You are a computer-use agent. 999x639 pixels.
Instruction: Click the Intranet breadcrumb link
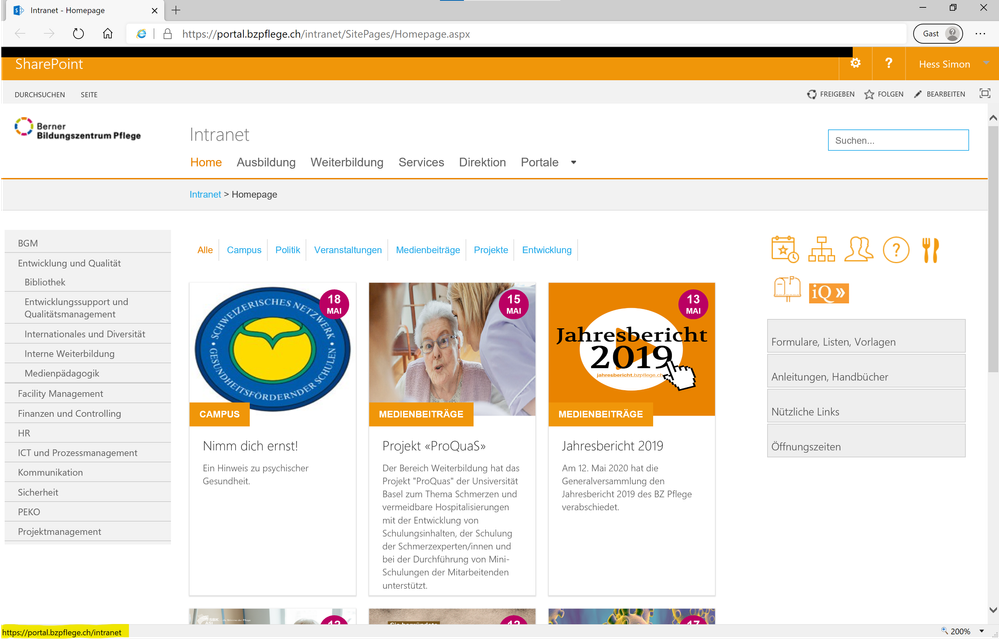coord(205,194)
